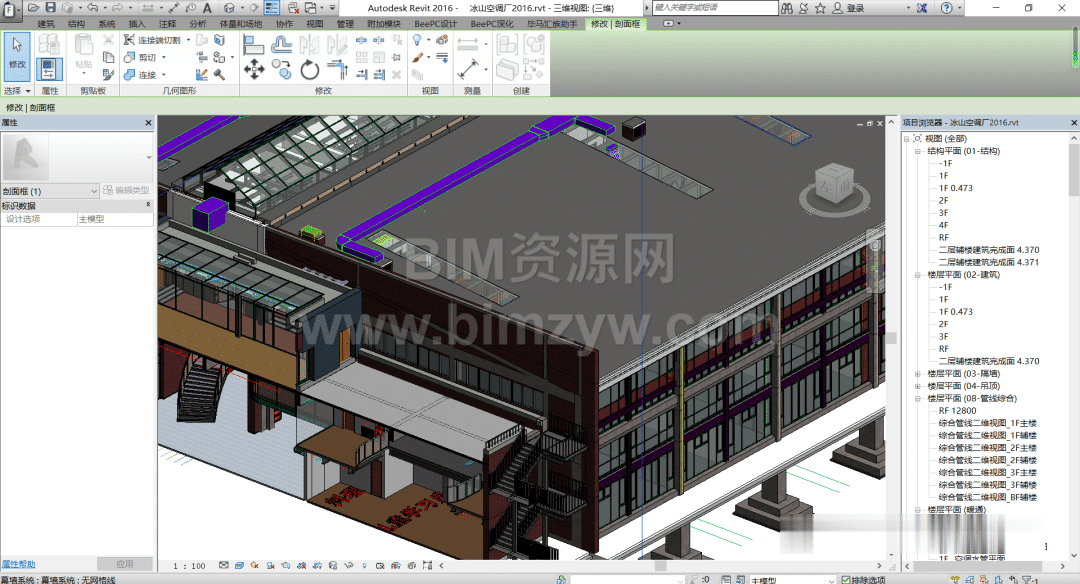The width and height of the screenshot is (1080, 584).
Task: Toggle detail level icon in view control bar
Action: (224, 565)
